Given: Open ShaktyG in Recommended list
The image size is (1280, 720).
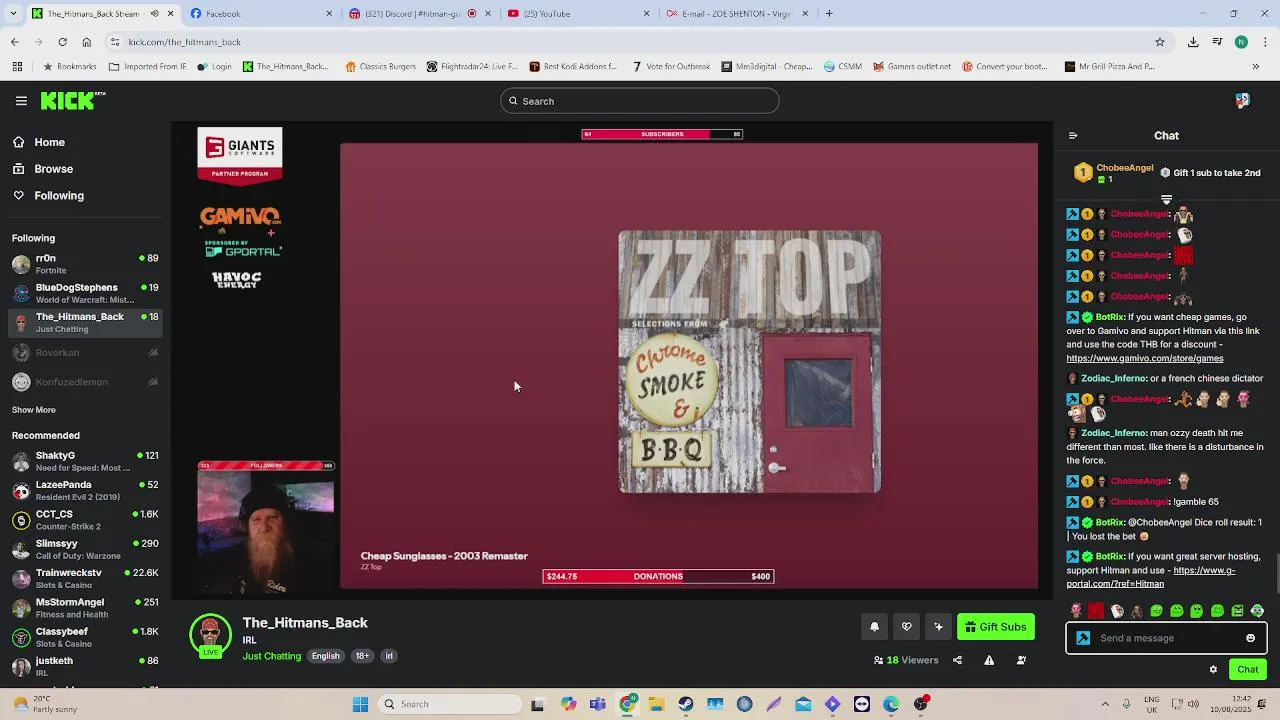Looking at the screenshot, I should [x=85, y=461].
